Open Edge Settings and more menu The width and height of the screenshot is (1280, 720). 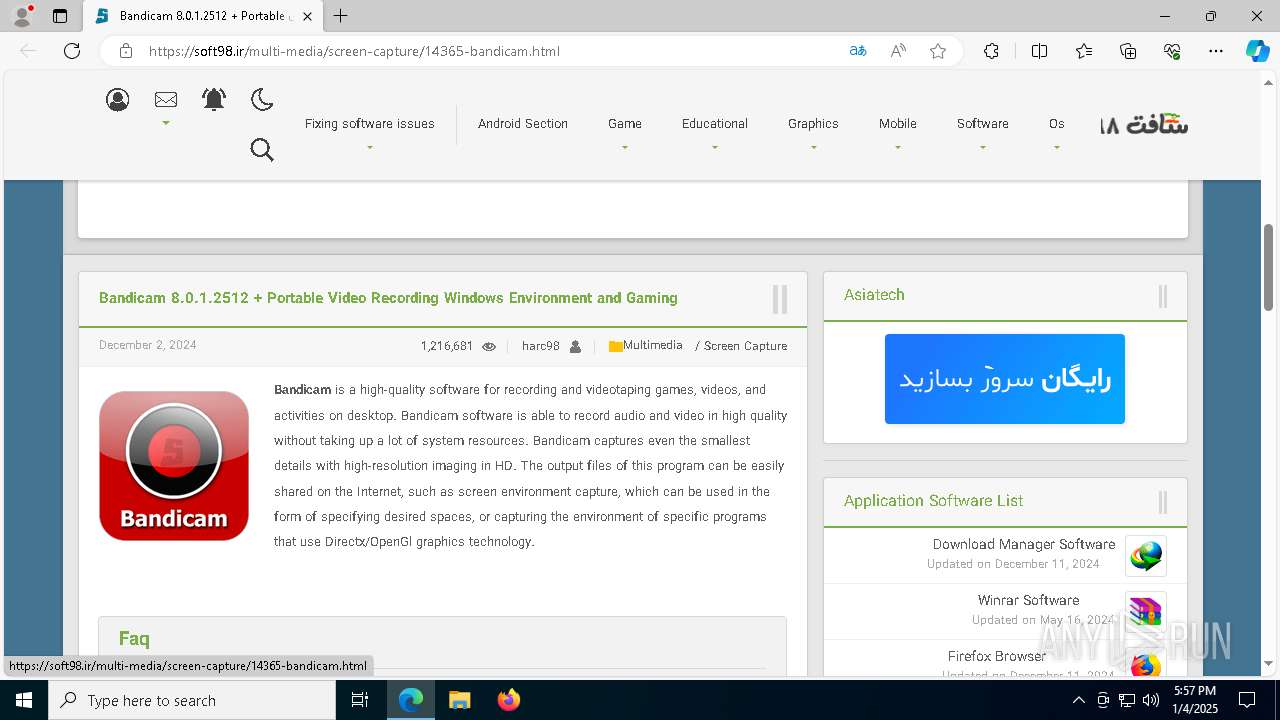1216,51
